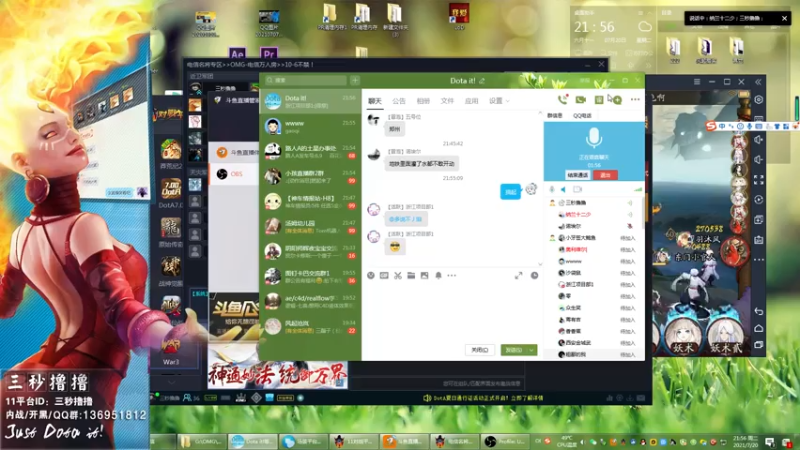Click the member list scrollbar
The height and width of the screenshot is (450, 800).
[x=643, y=214]
